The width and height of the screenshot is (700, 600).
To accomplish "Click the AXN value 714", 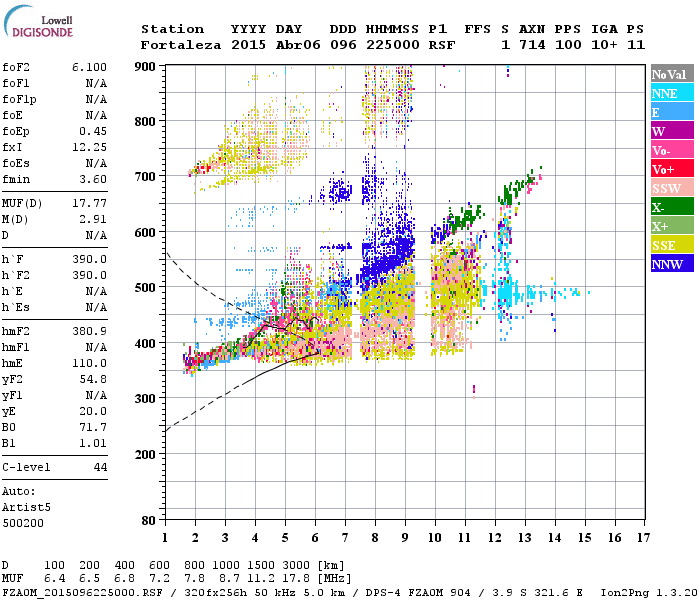I will (532, 45).
